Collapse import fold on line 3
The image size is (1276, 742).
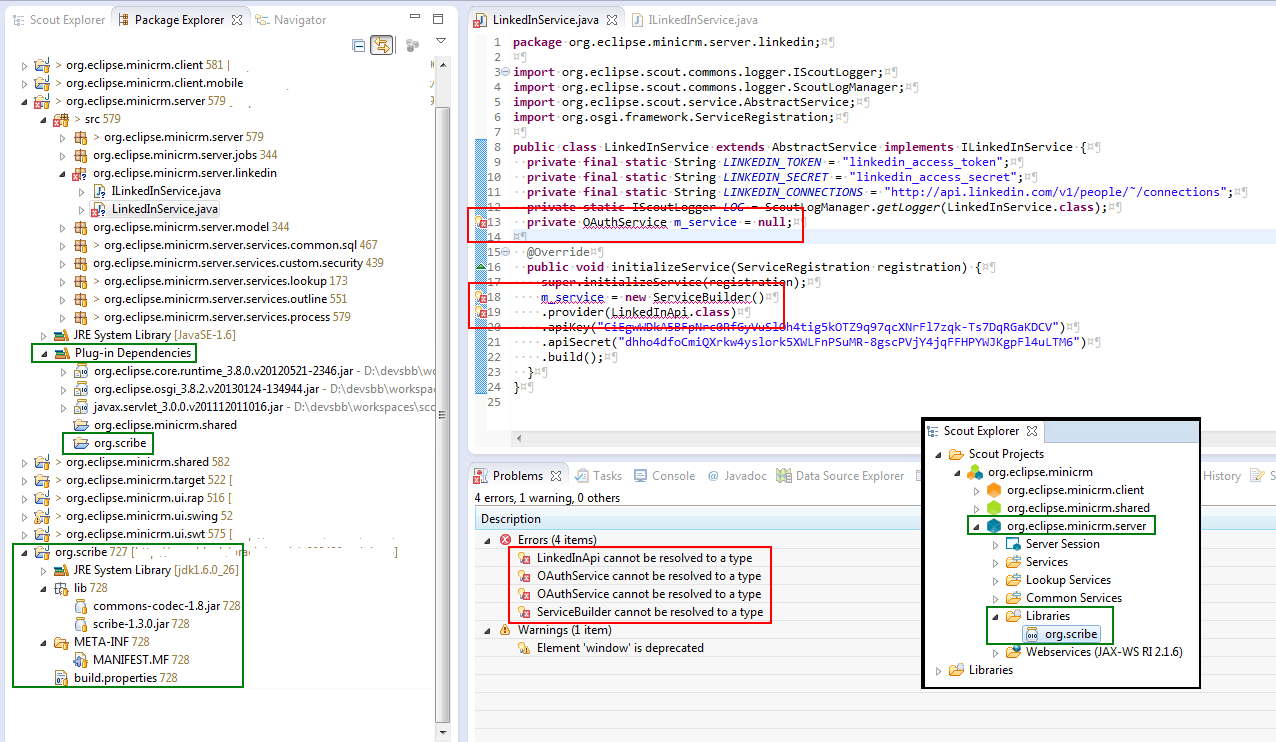point(504,72)
